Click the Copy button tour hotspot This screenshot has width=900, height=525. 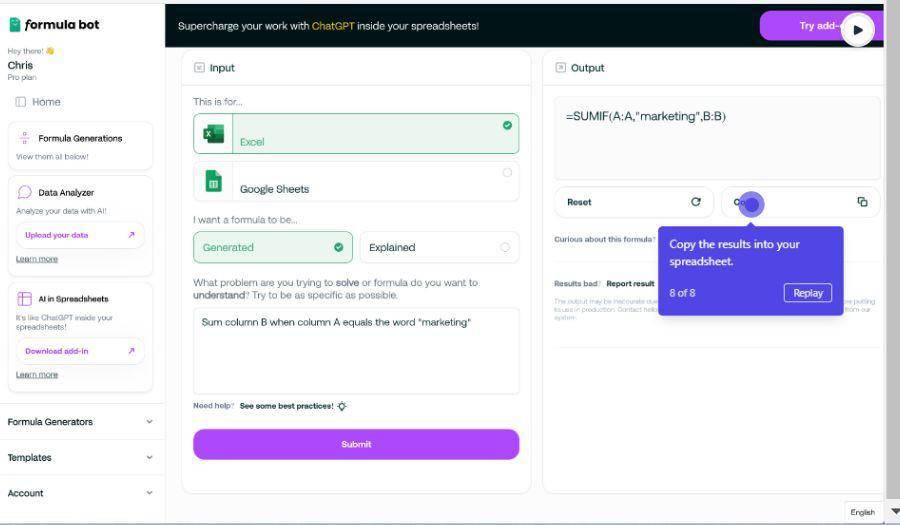tap(751, 204)
